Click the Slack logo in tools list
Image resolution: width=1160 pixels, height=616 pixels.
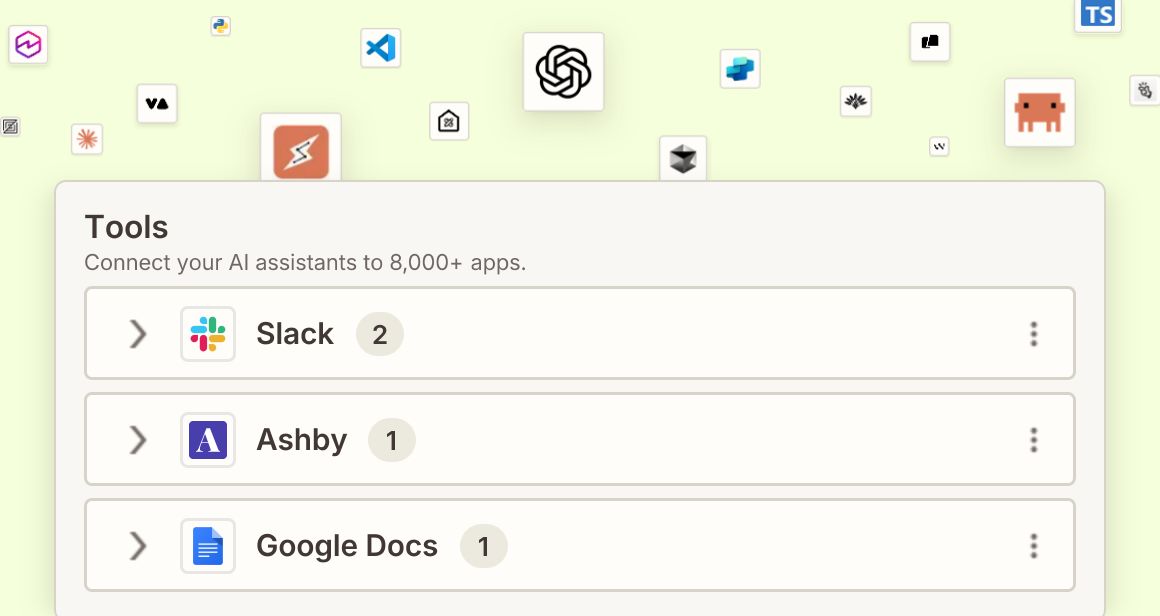pos(208,334)
